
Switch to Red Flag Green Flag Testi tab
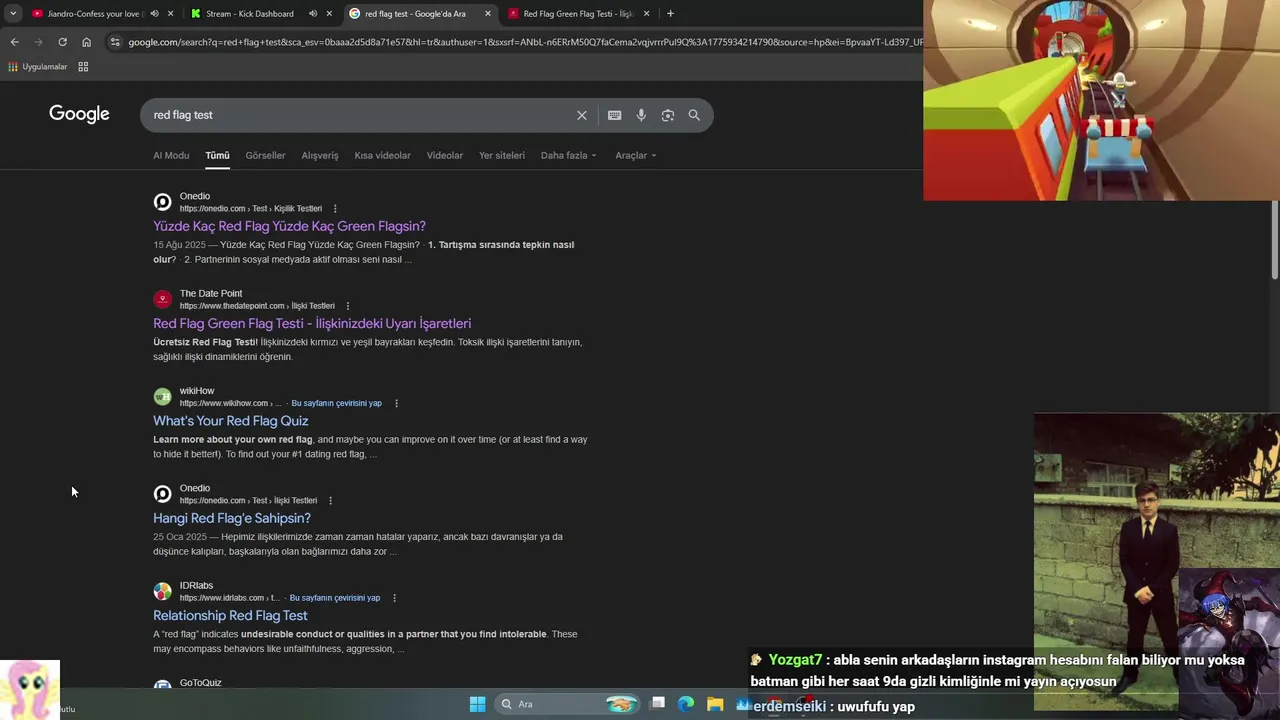point(578,14)
